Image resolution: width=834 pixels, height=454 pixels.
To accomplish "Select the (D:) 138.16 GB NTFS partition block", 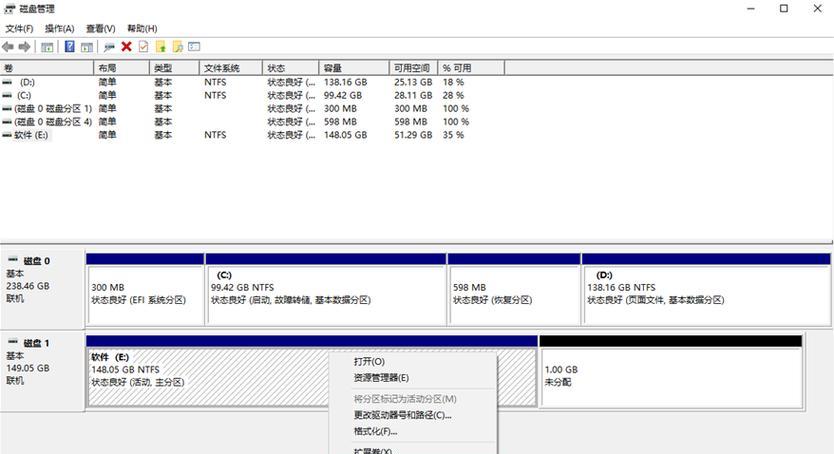I will (x=706, y=289).
